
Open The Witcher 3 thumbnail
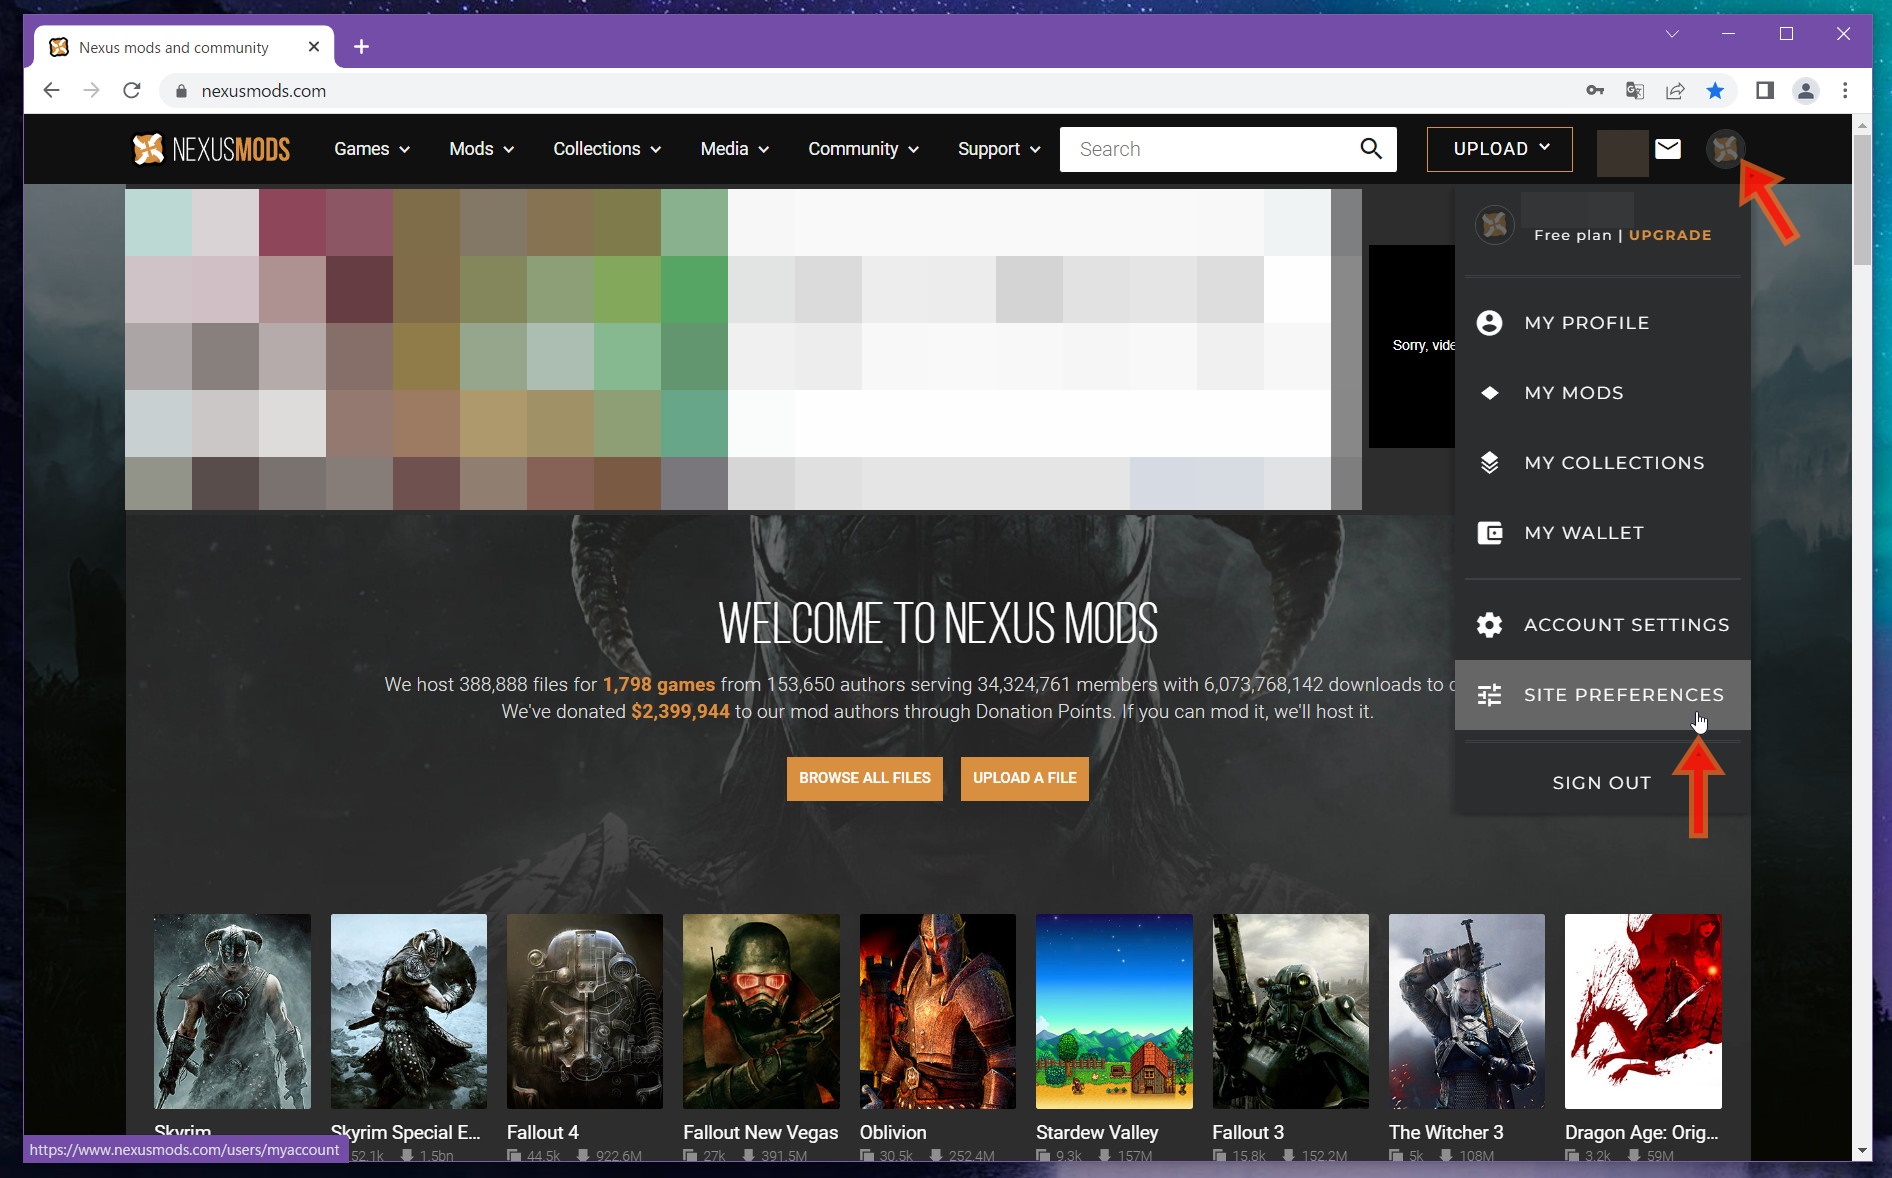(x=1467, y=1011)
